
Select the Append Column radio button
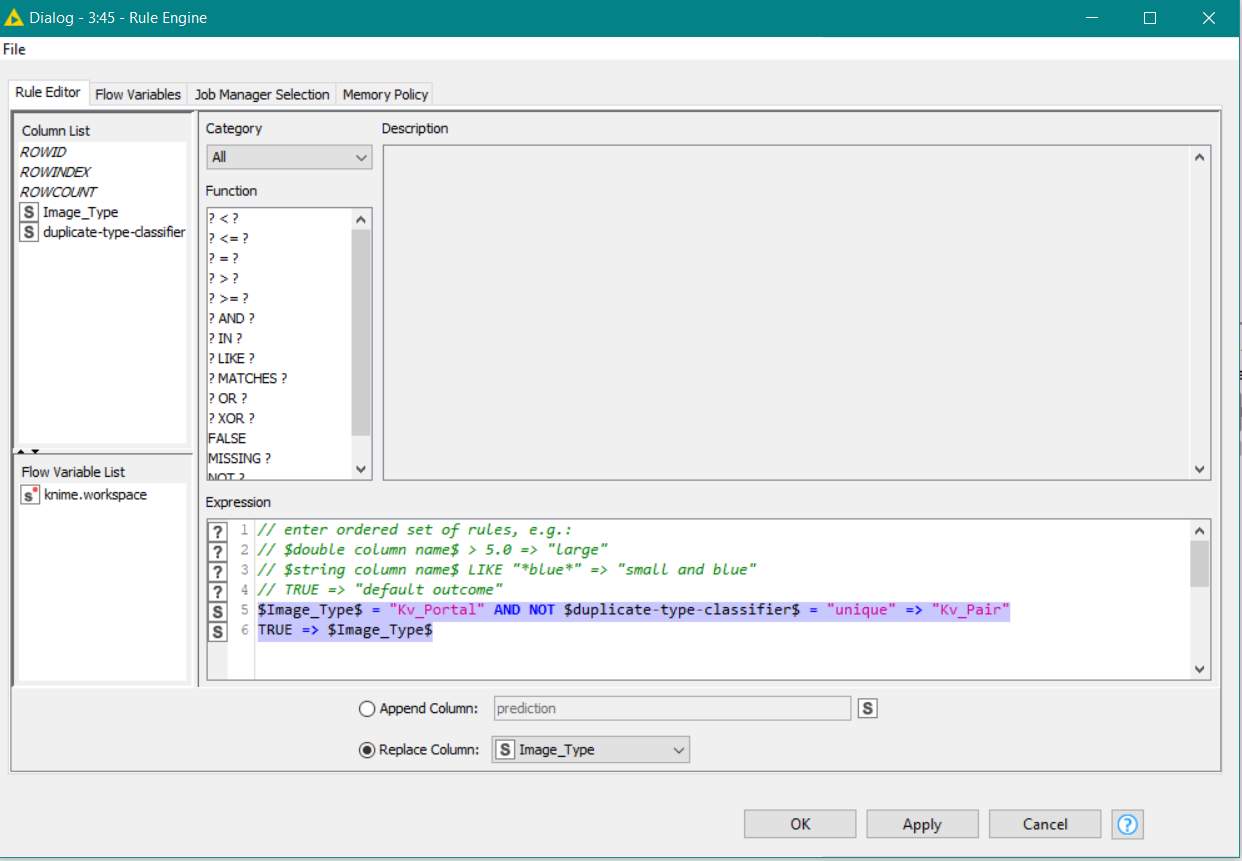[367, 709]
